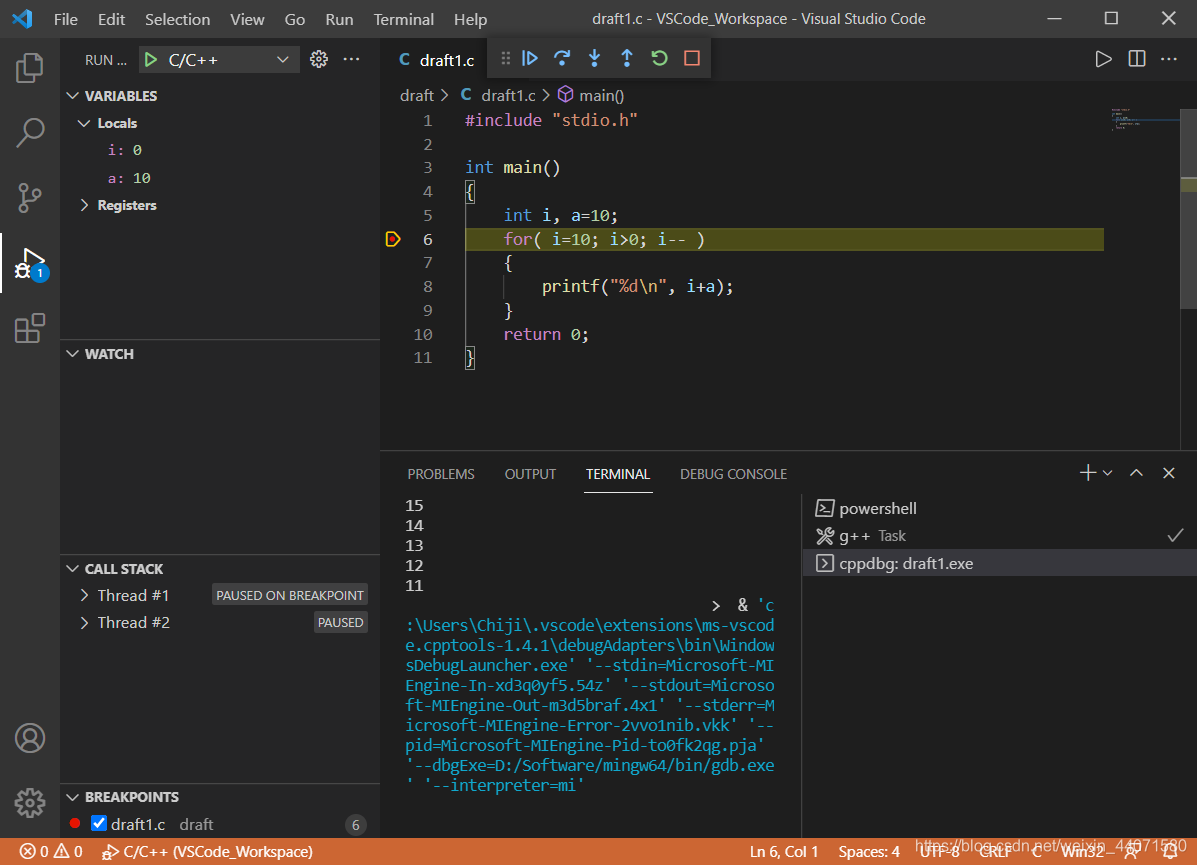Open the Edit menu

[x=111, y=19]
